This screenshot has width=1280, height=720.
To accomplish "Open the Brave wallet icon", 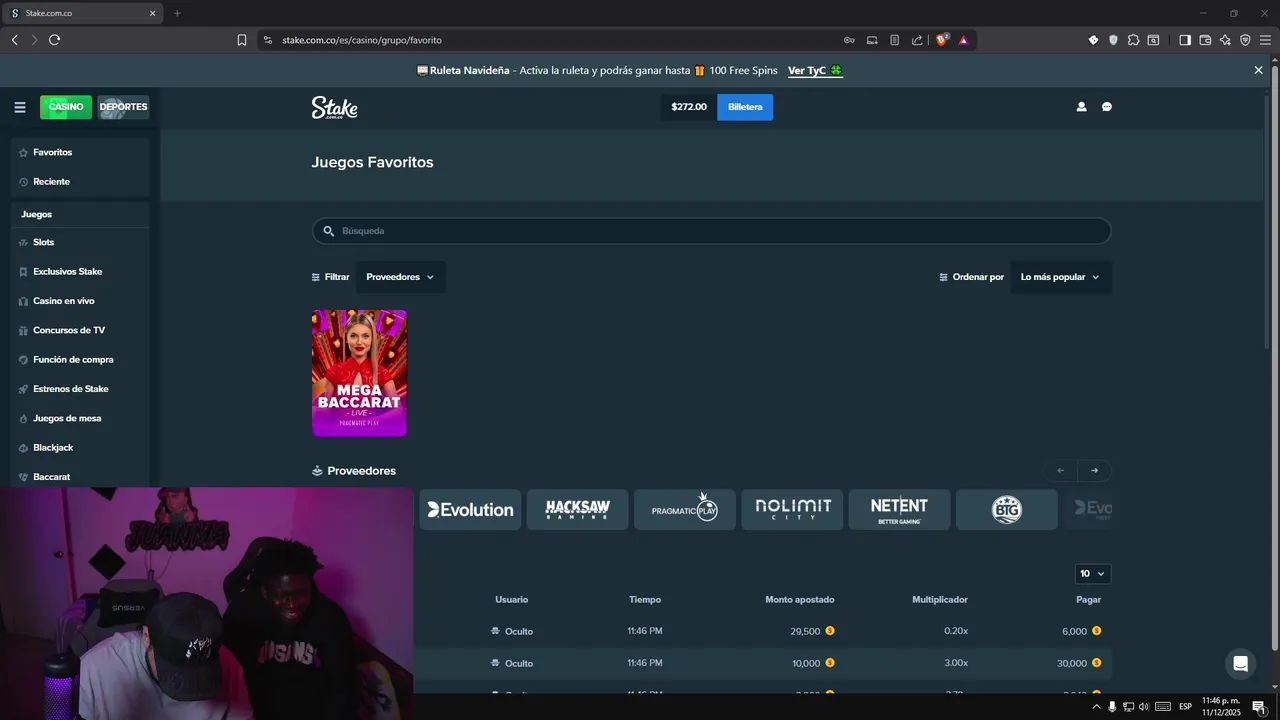I will coord(1205,40).
